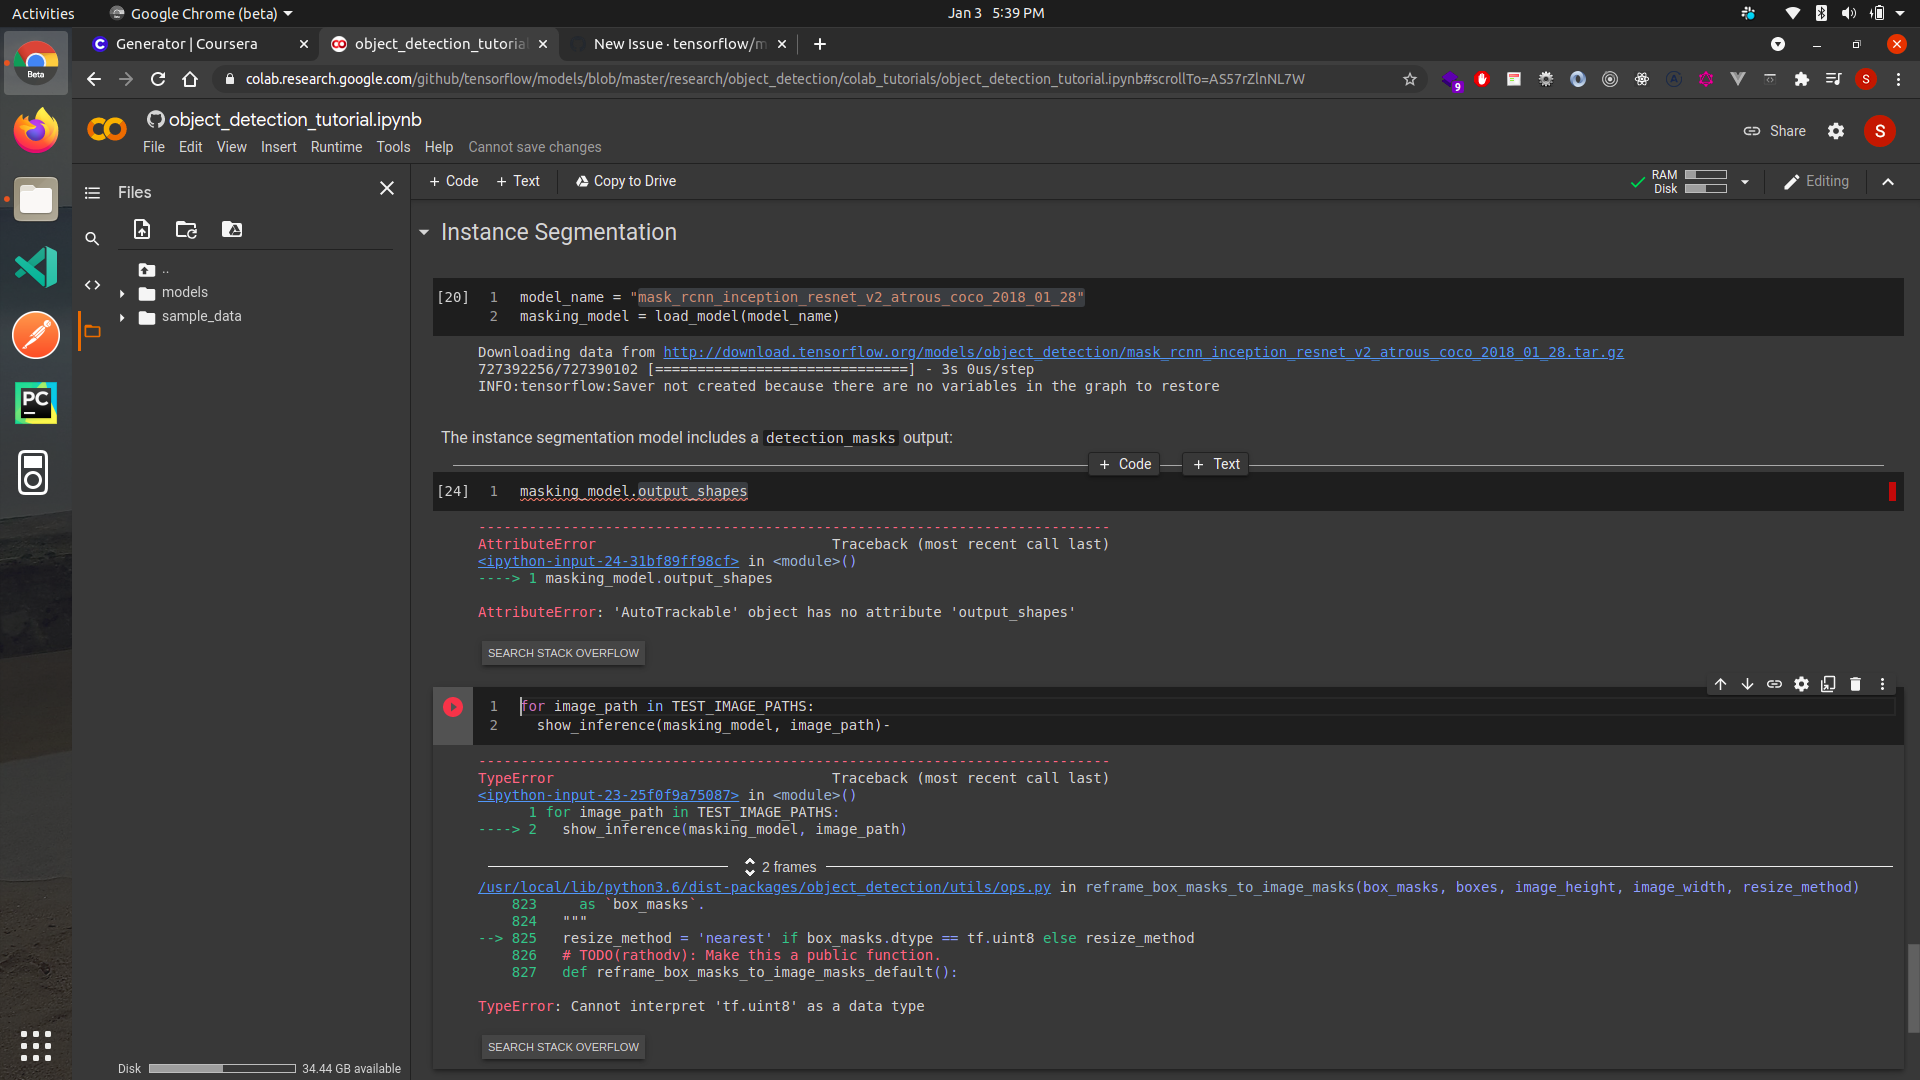
Task: Expand the models folder
Action: point(122,292)
